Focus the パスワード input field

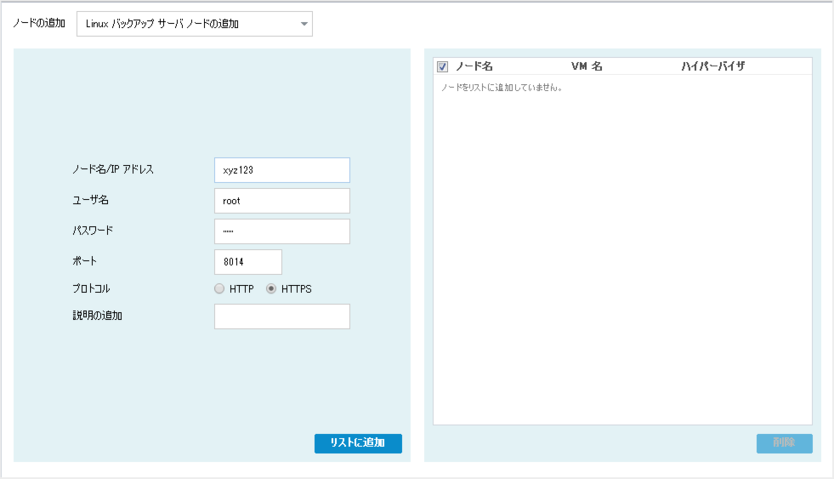(x=282, y=231)
